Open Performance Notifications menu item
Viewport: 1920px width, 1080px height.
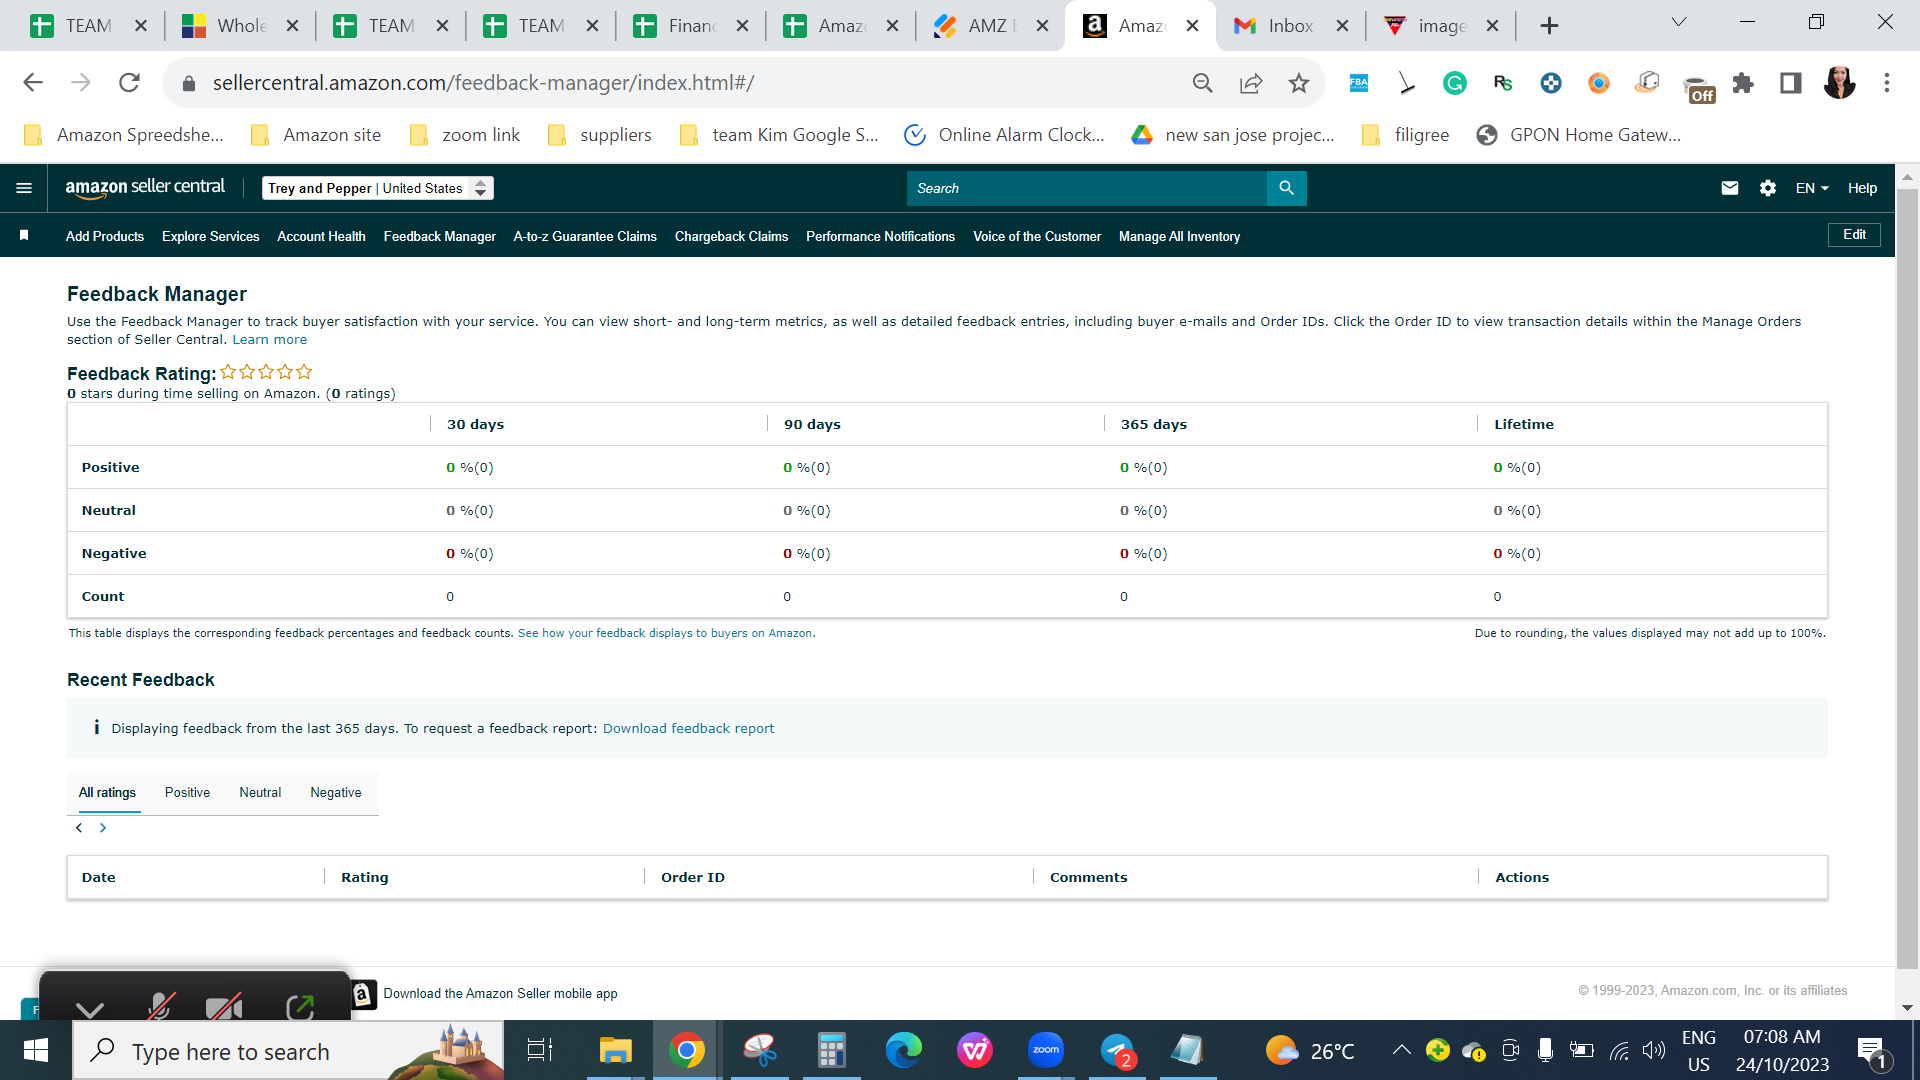coord(880,237)
